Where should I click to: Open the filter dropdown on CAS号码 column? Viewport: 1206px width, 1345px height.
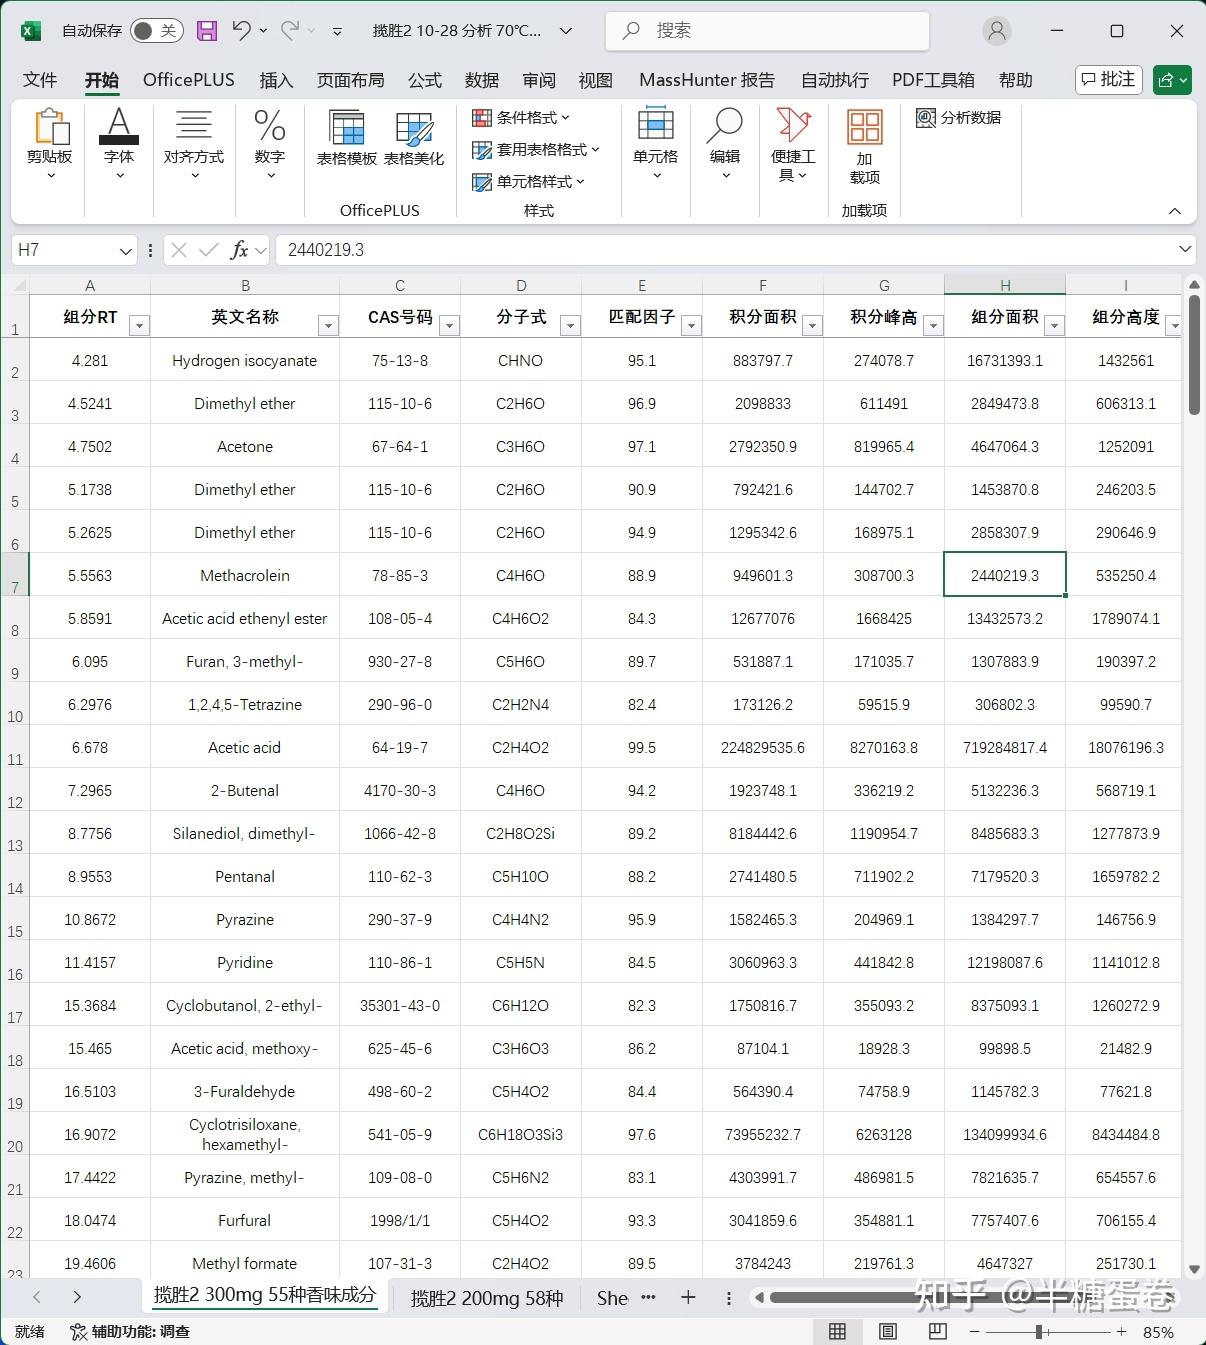click(x=450, y=325)
